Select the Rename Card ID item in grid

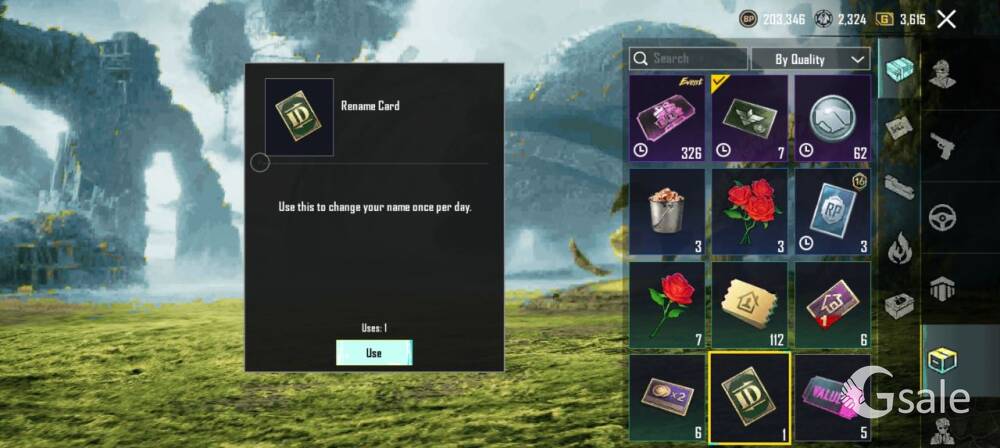pos(749,398)
